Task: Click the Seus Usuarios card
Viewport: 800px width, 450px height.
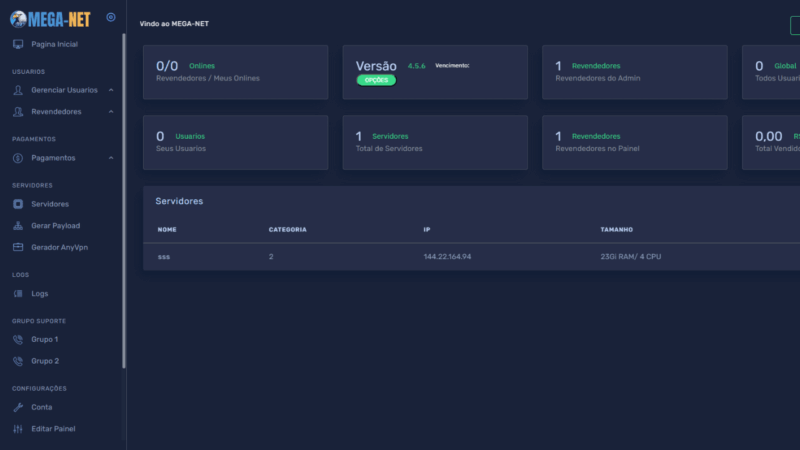Action: (236, 142)
